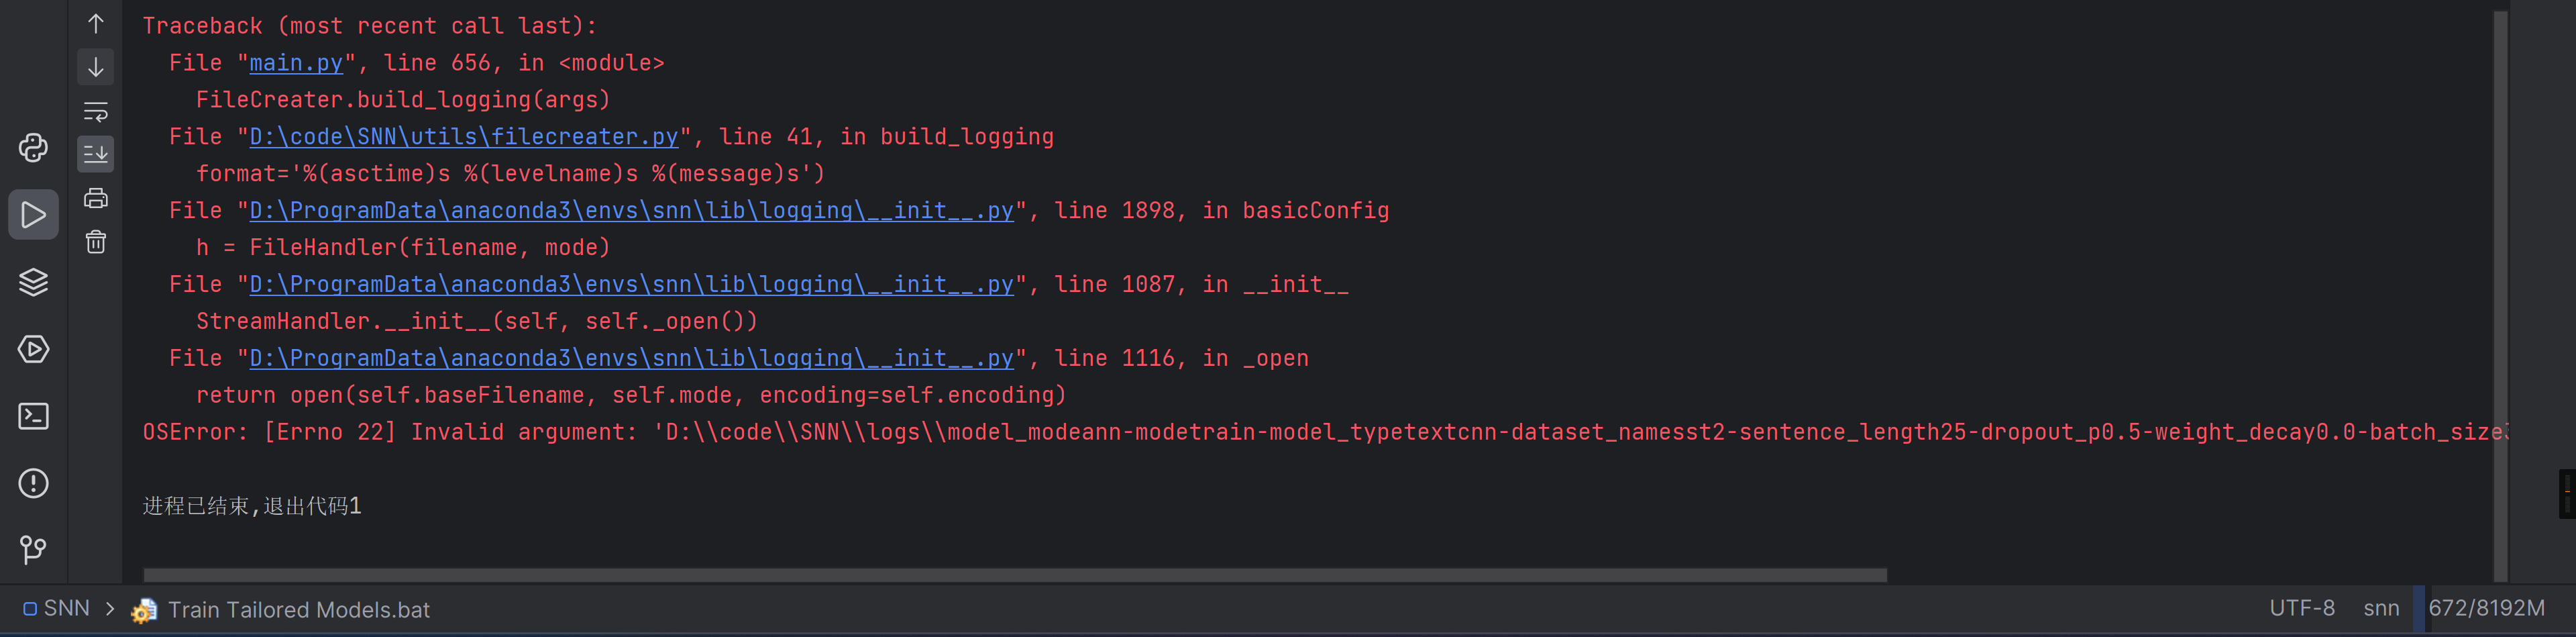Toggle soft-wrap in the console

point(96,111)
